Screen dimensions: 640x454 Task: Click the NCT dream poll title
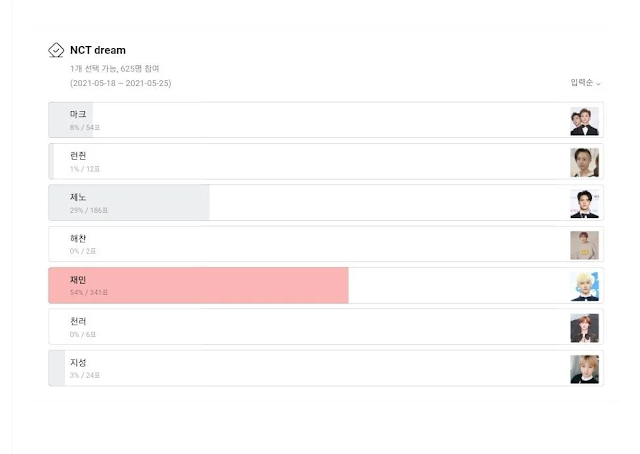tap(98, 50)
